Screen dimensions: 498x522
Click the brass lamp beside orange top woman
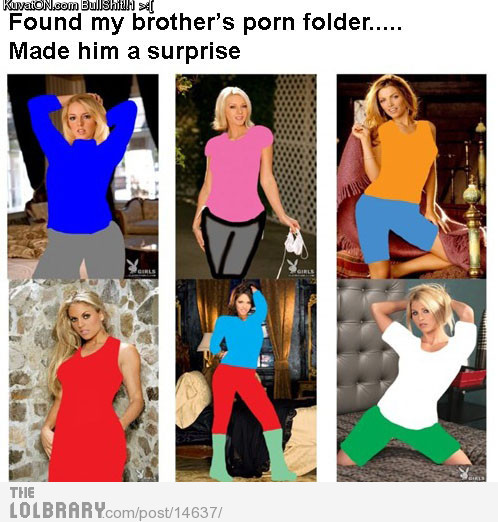[x=473, y=225]
